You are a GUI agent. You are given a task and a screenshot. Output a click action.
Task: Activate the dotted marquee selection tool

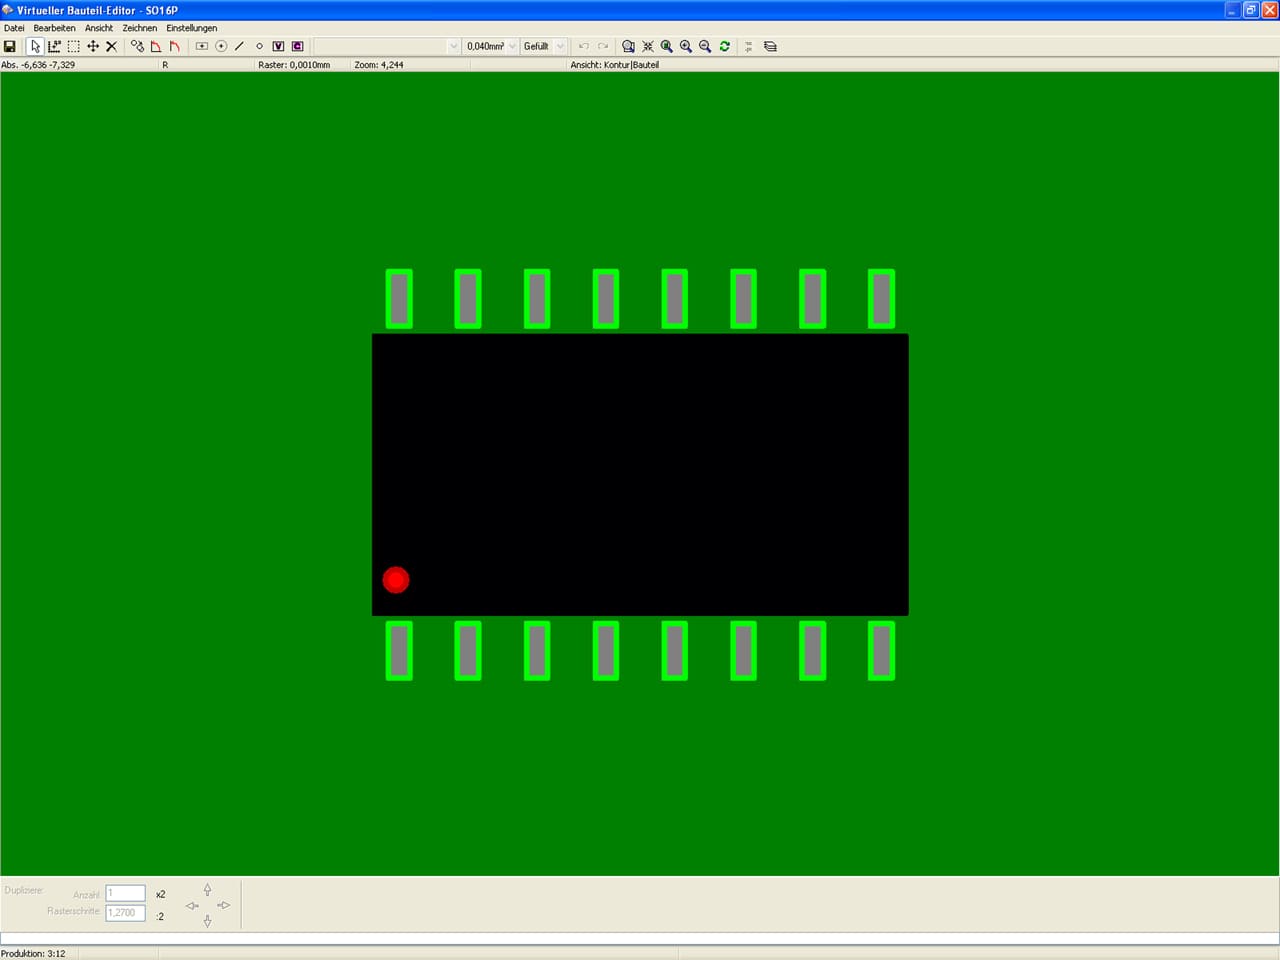point(73,46)
